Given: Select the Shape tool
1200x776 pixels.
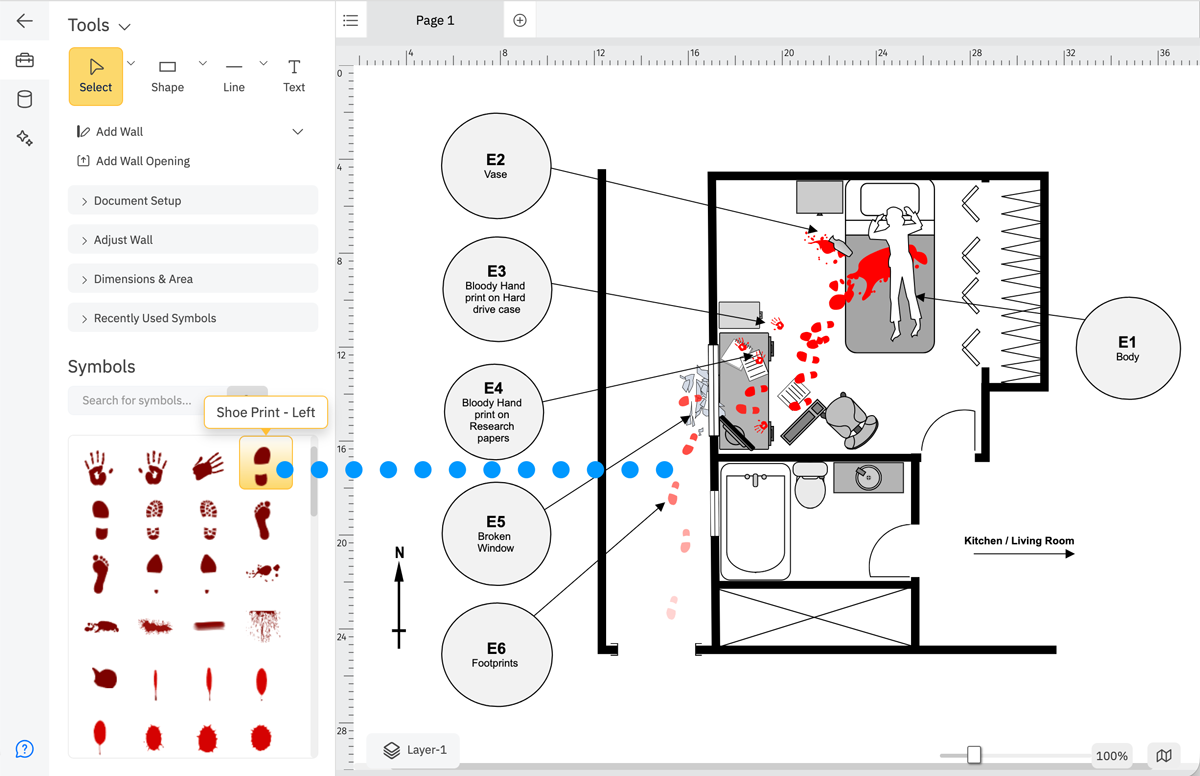Looking at the screenshot, I should pos(167,75).
